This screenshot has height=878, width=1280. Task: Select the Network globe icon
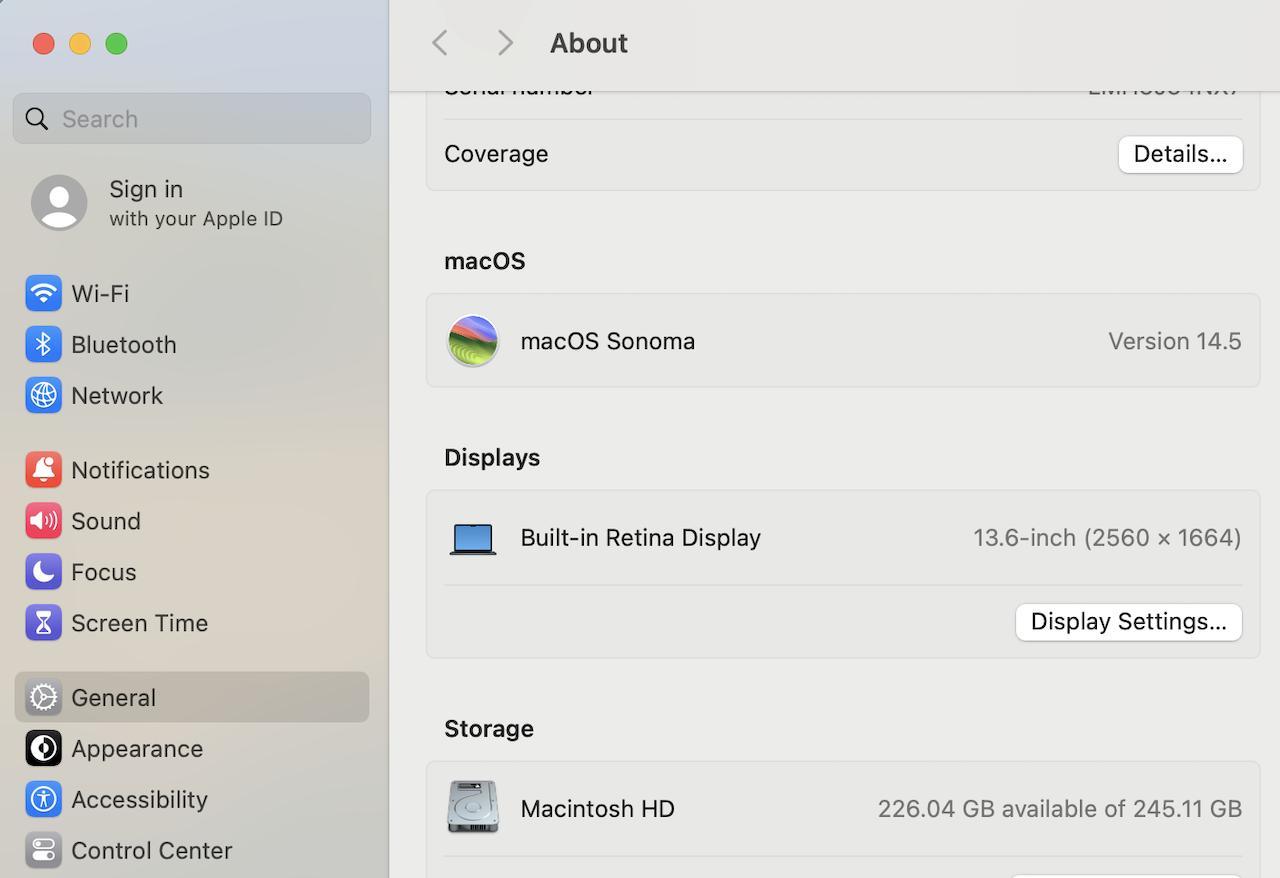43,395
